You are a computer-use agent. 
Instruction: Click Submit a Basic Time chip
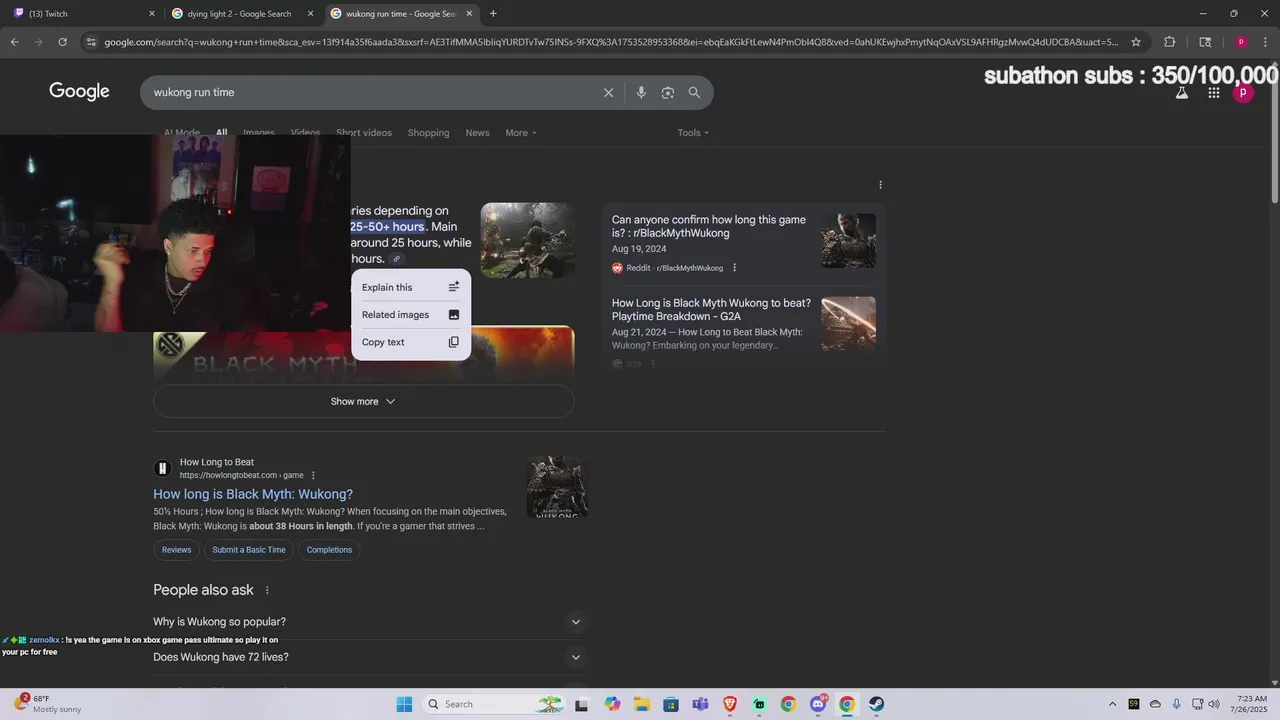click(x=249, y=550)
